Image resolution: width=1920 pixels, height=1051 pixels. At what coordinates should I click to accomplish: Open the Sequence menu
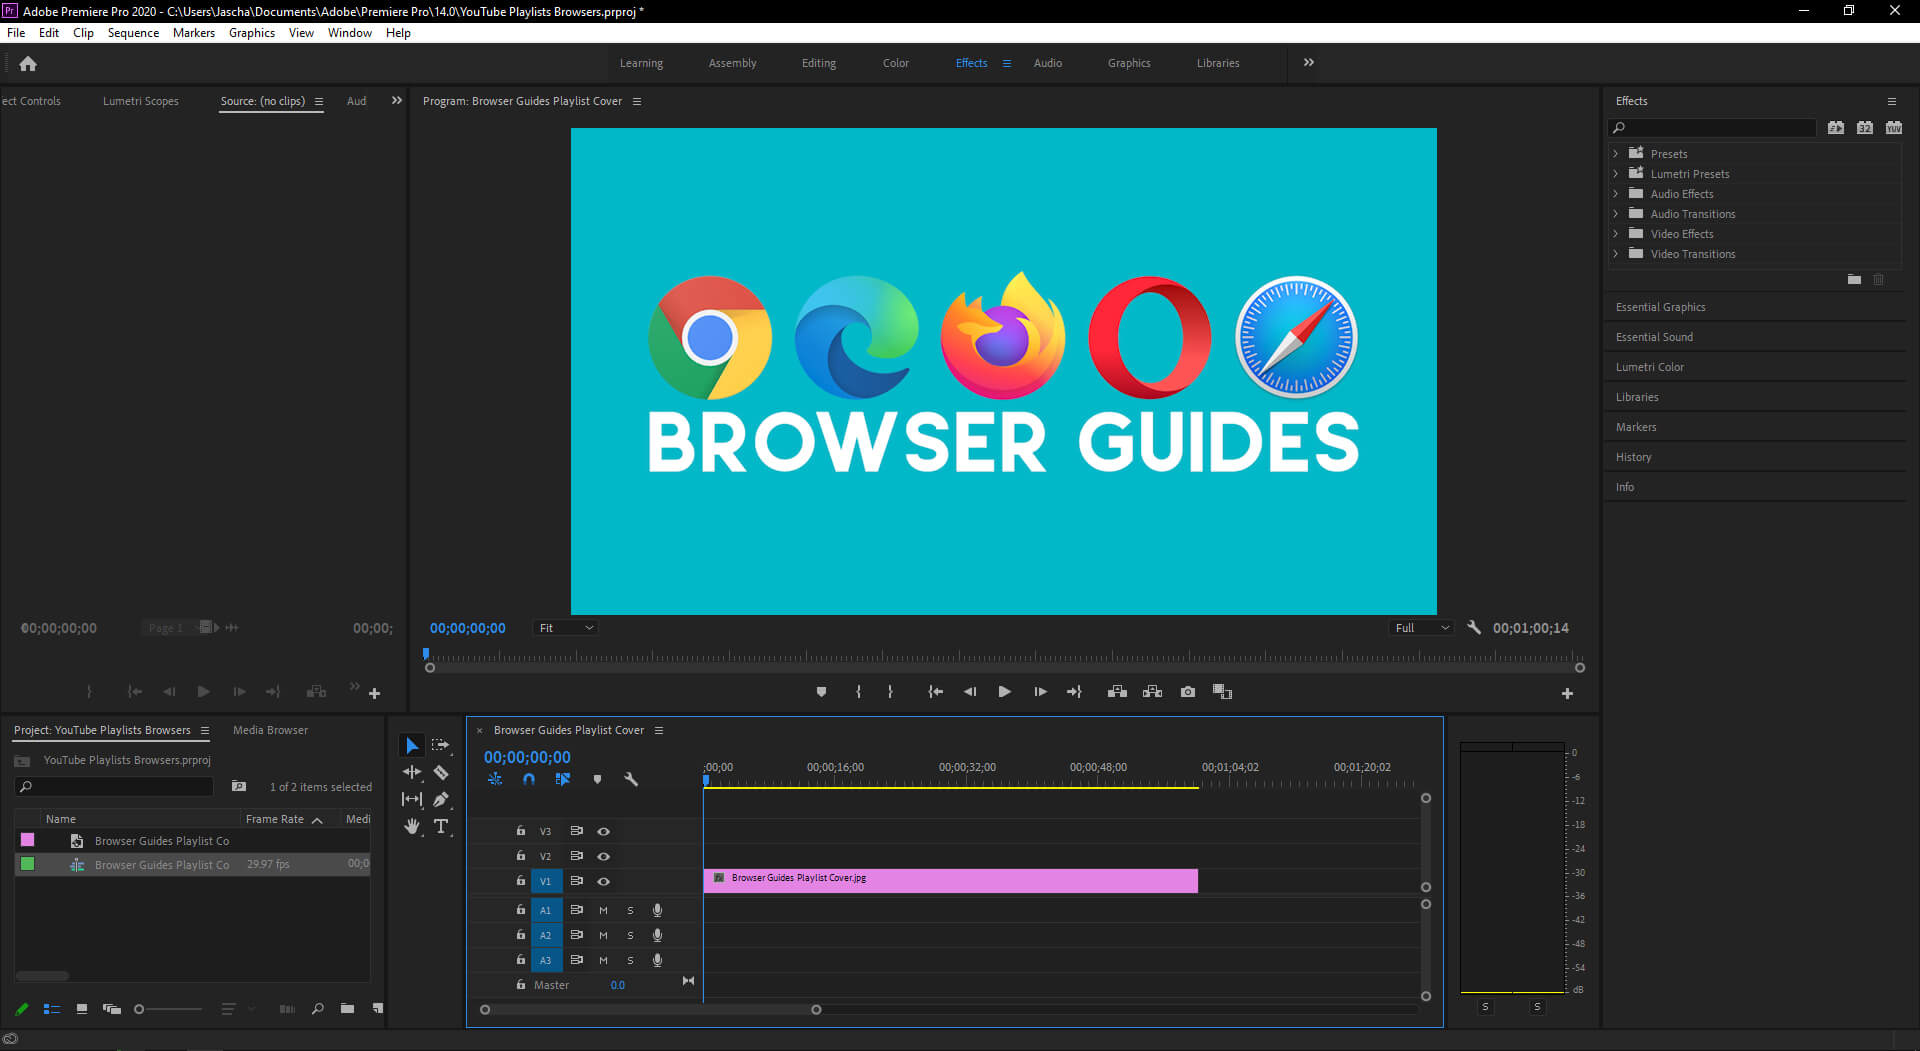coord(133,33)
